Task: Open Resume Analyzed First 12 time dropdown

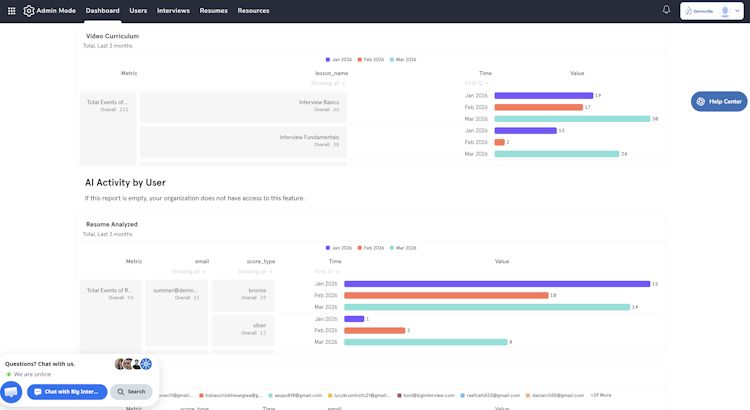Action: pyautogui.click(x=327, y=272)
